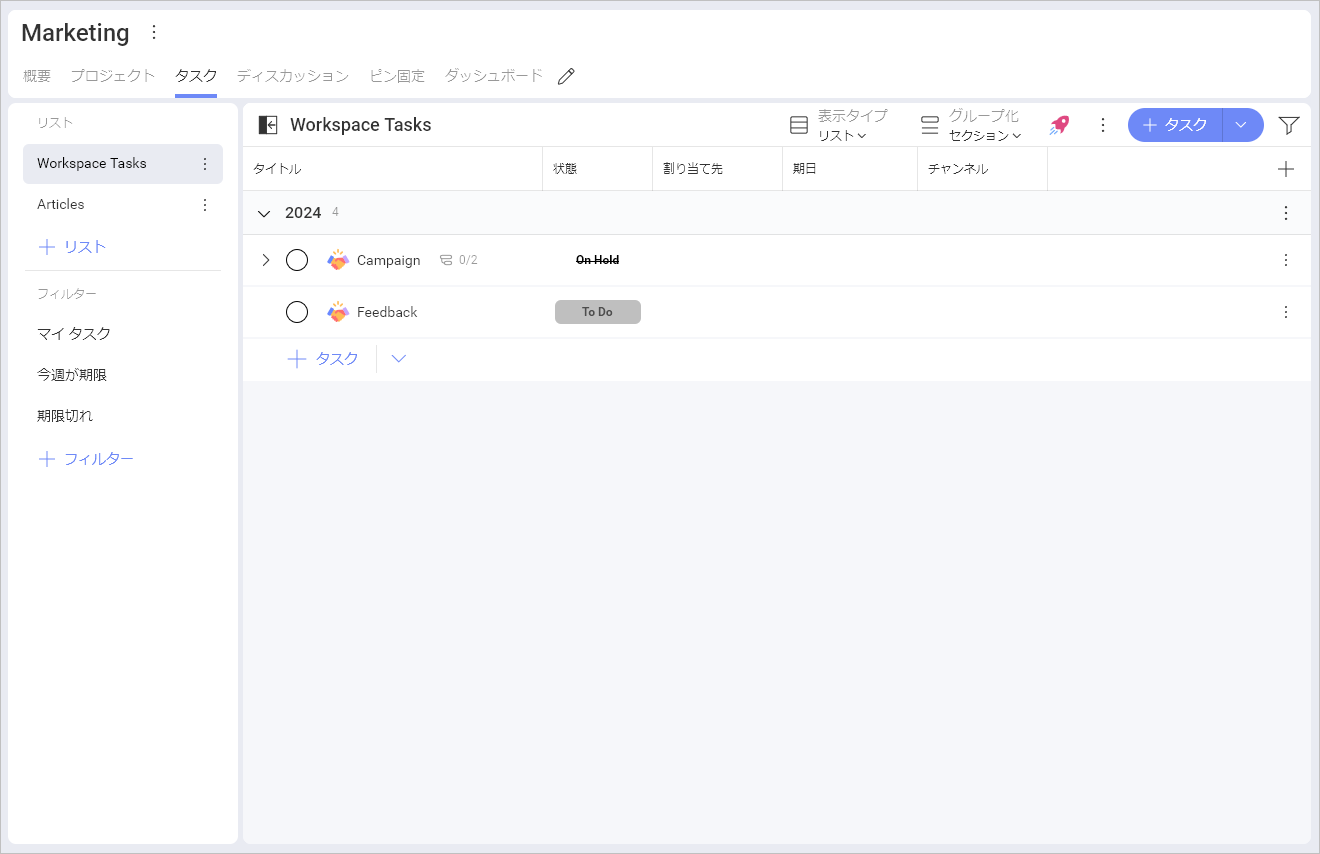Click the Feedback task's colorful app icon
This screenshot has height=854, width=1320.
(338, 312)
